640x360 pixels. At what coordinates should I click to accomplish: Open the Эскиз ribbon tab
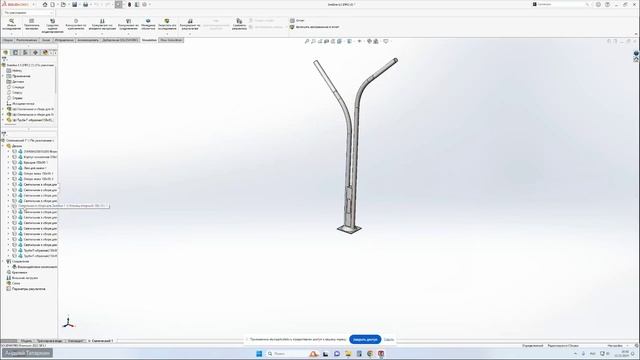pyautogui.click(x=46, y=40)
